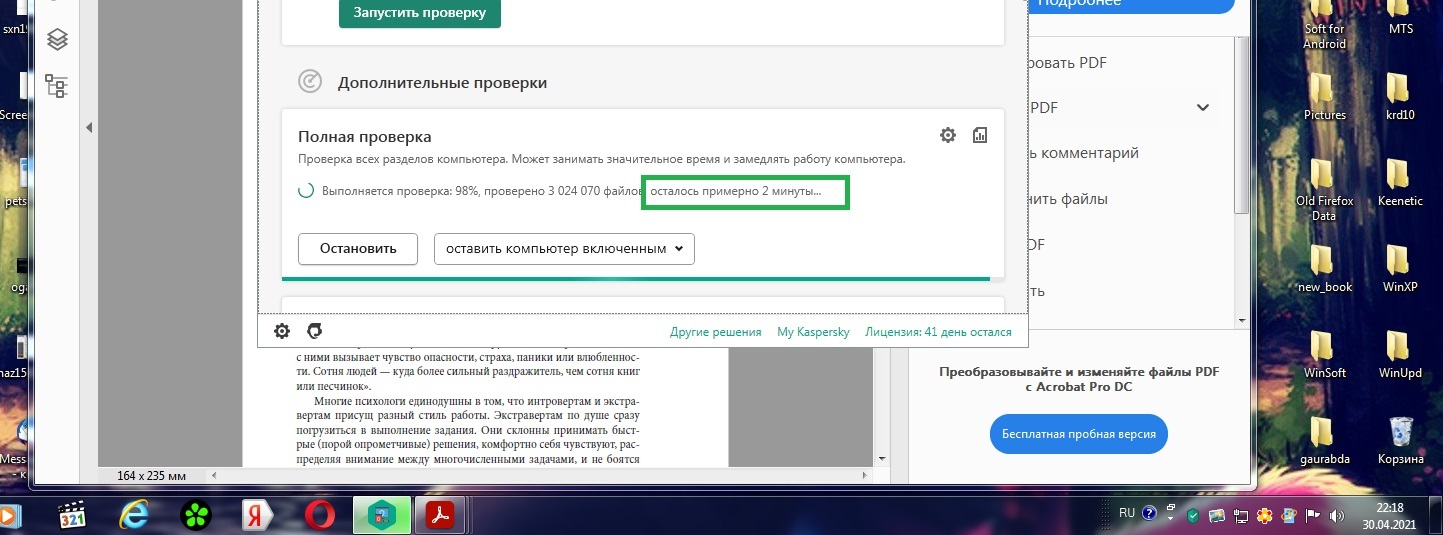Image resolution: width=1443 pixels, height=535 pixels.
Task: Open Другие решения link
Action: click(x=716, y=332)
